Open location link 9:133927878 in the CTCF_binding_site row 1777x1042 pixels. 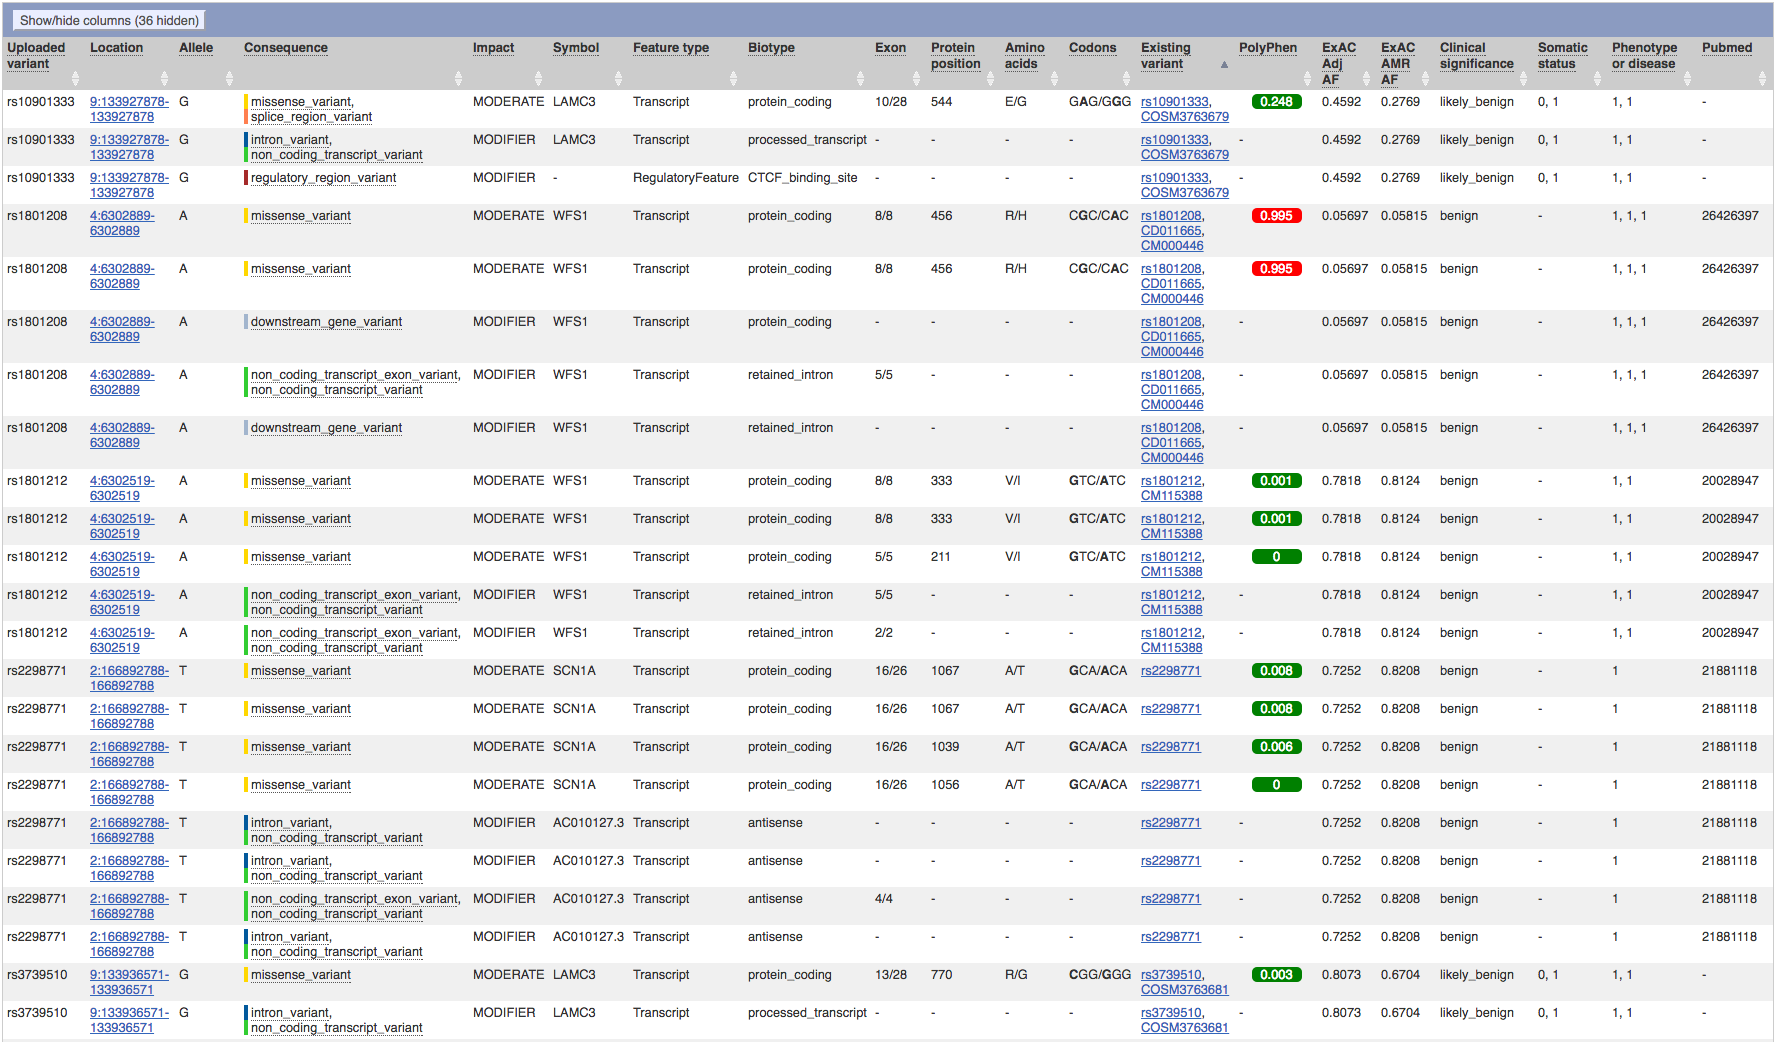pyautogui.click(x=129, y=185)
